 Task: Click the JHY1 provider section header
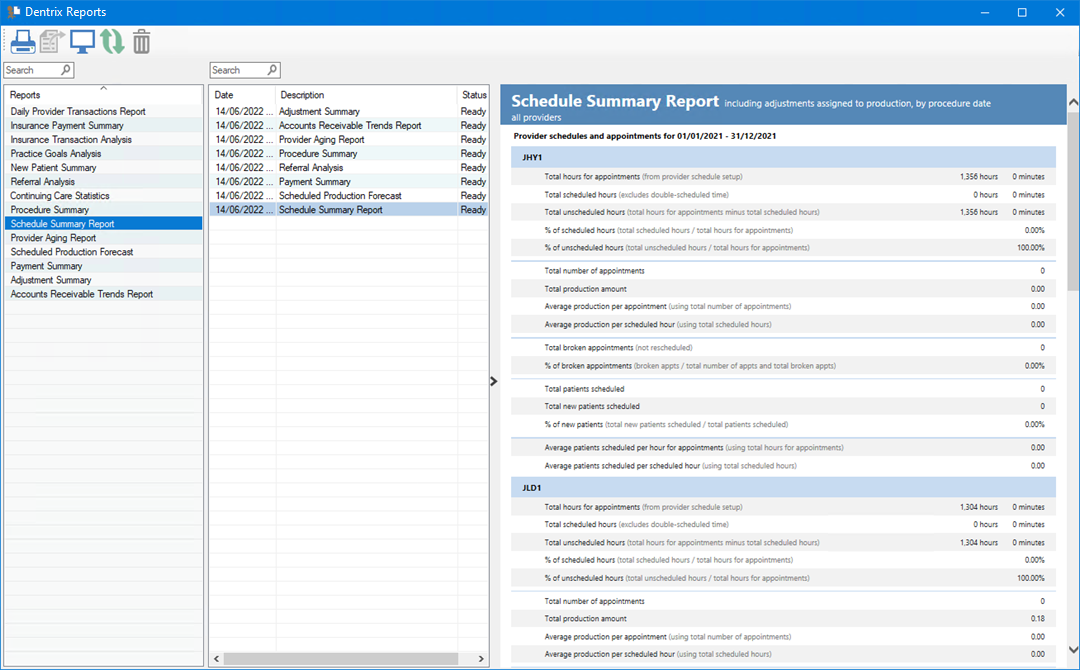click(783, 158)
